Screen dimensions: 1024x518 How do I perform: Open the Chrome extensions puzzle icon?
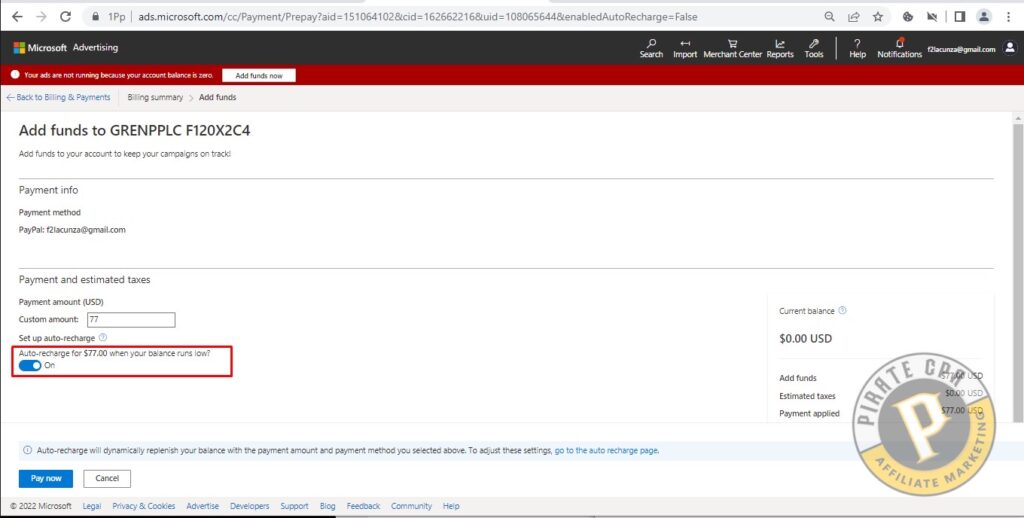click(908, 17)
